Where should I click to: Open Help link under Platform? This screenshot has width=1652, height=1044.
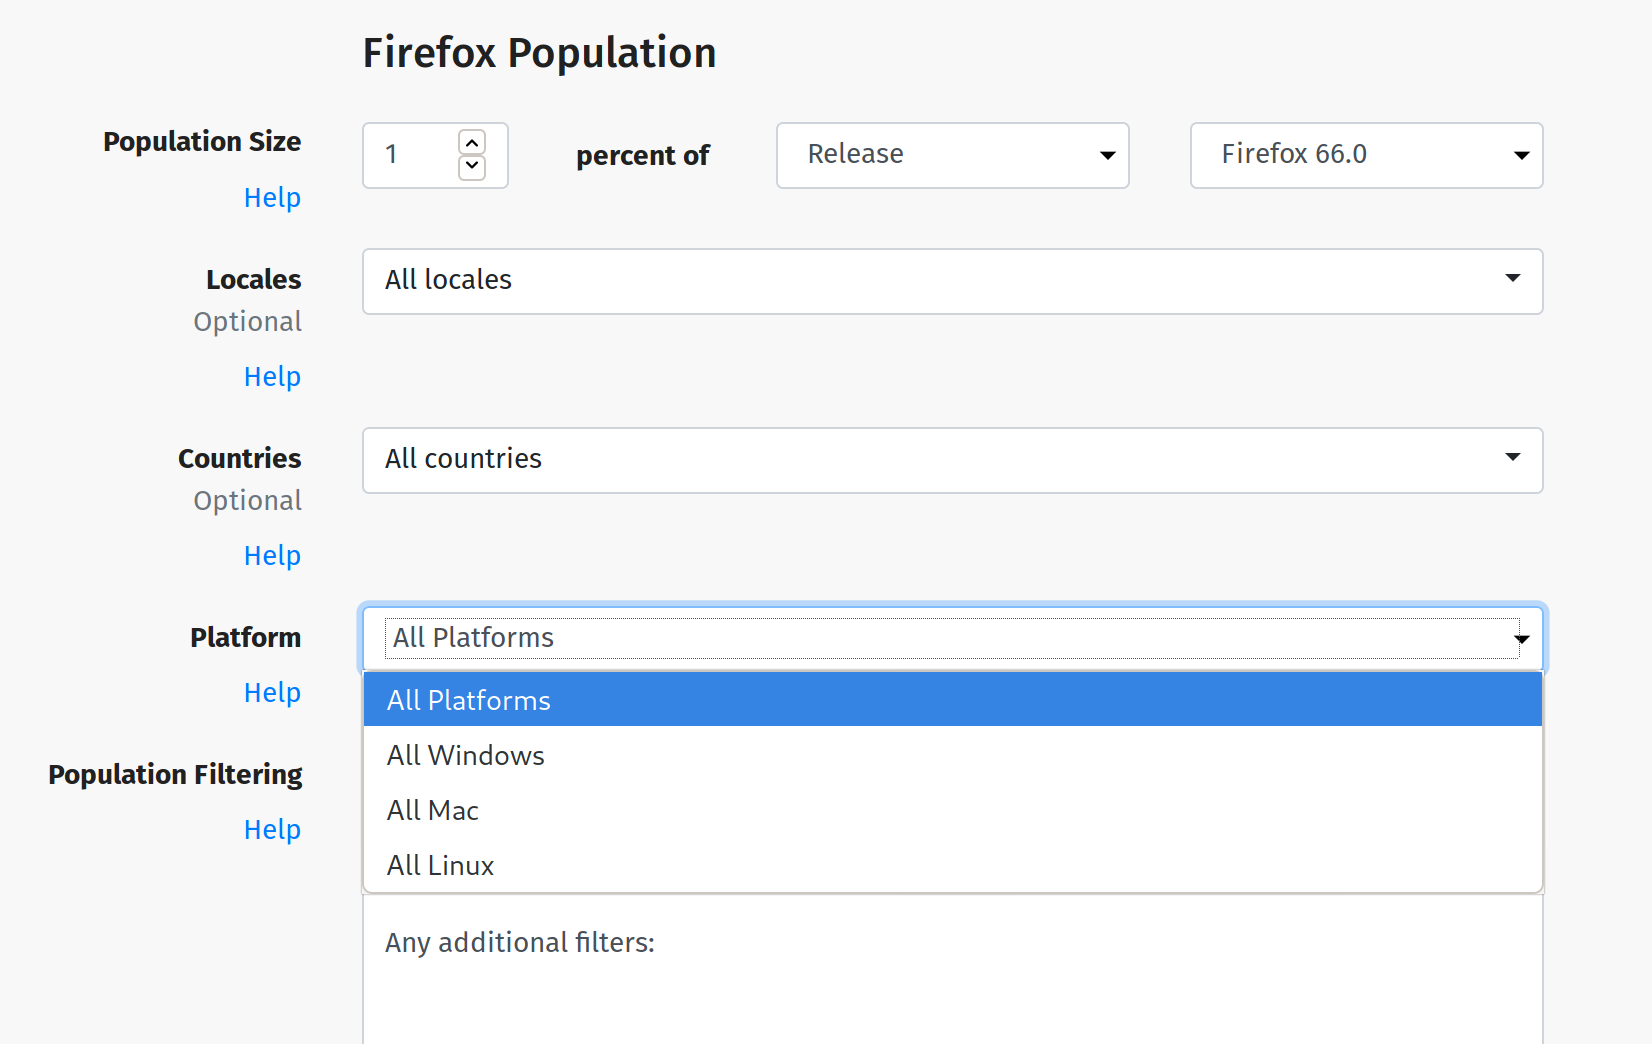click(x=272, y=693)
